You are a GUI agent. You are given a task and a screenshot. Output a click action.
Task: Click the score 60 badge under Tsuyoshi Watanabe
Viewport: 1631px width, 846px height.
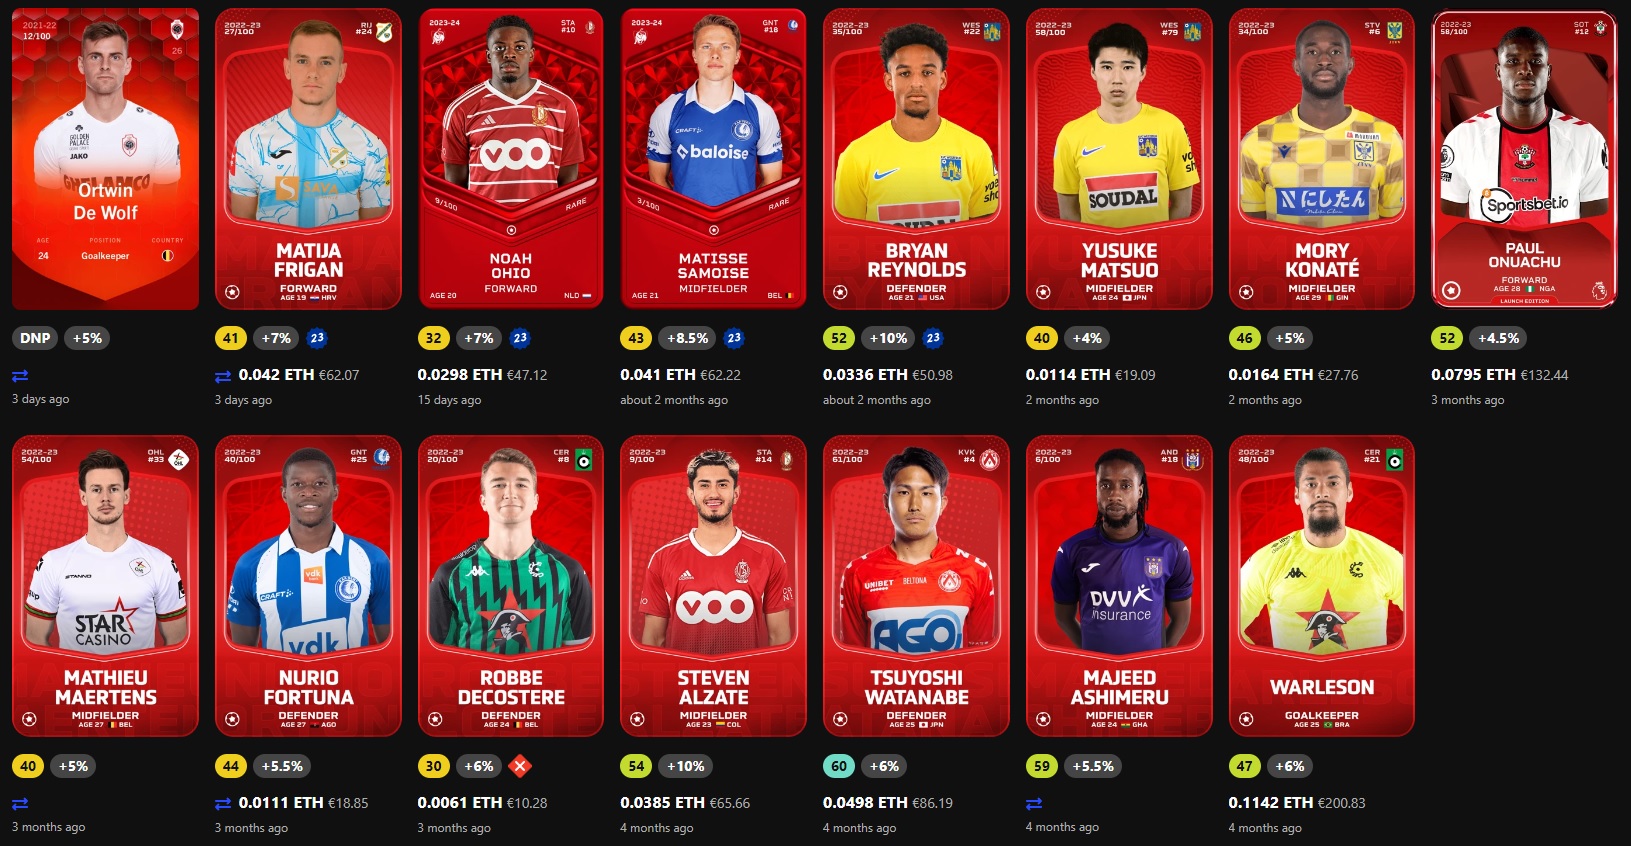839,766
